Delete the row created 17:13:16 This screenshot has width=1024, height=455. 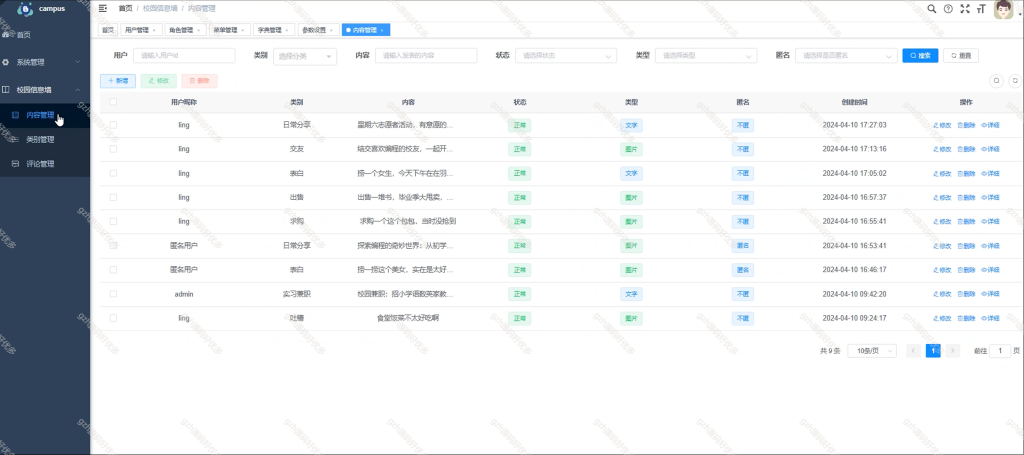[967, 149]
